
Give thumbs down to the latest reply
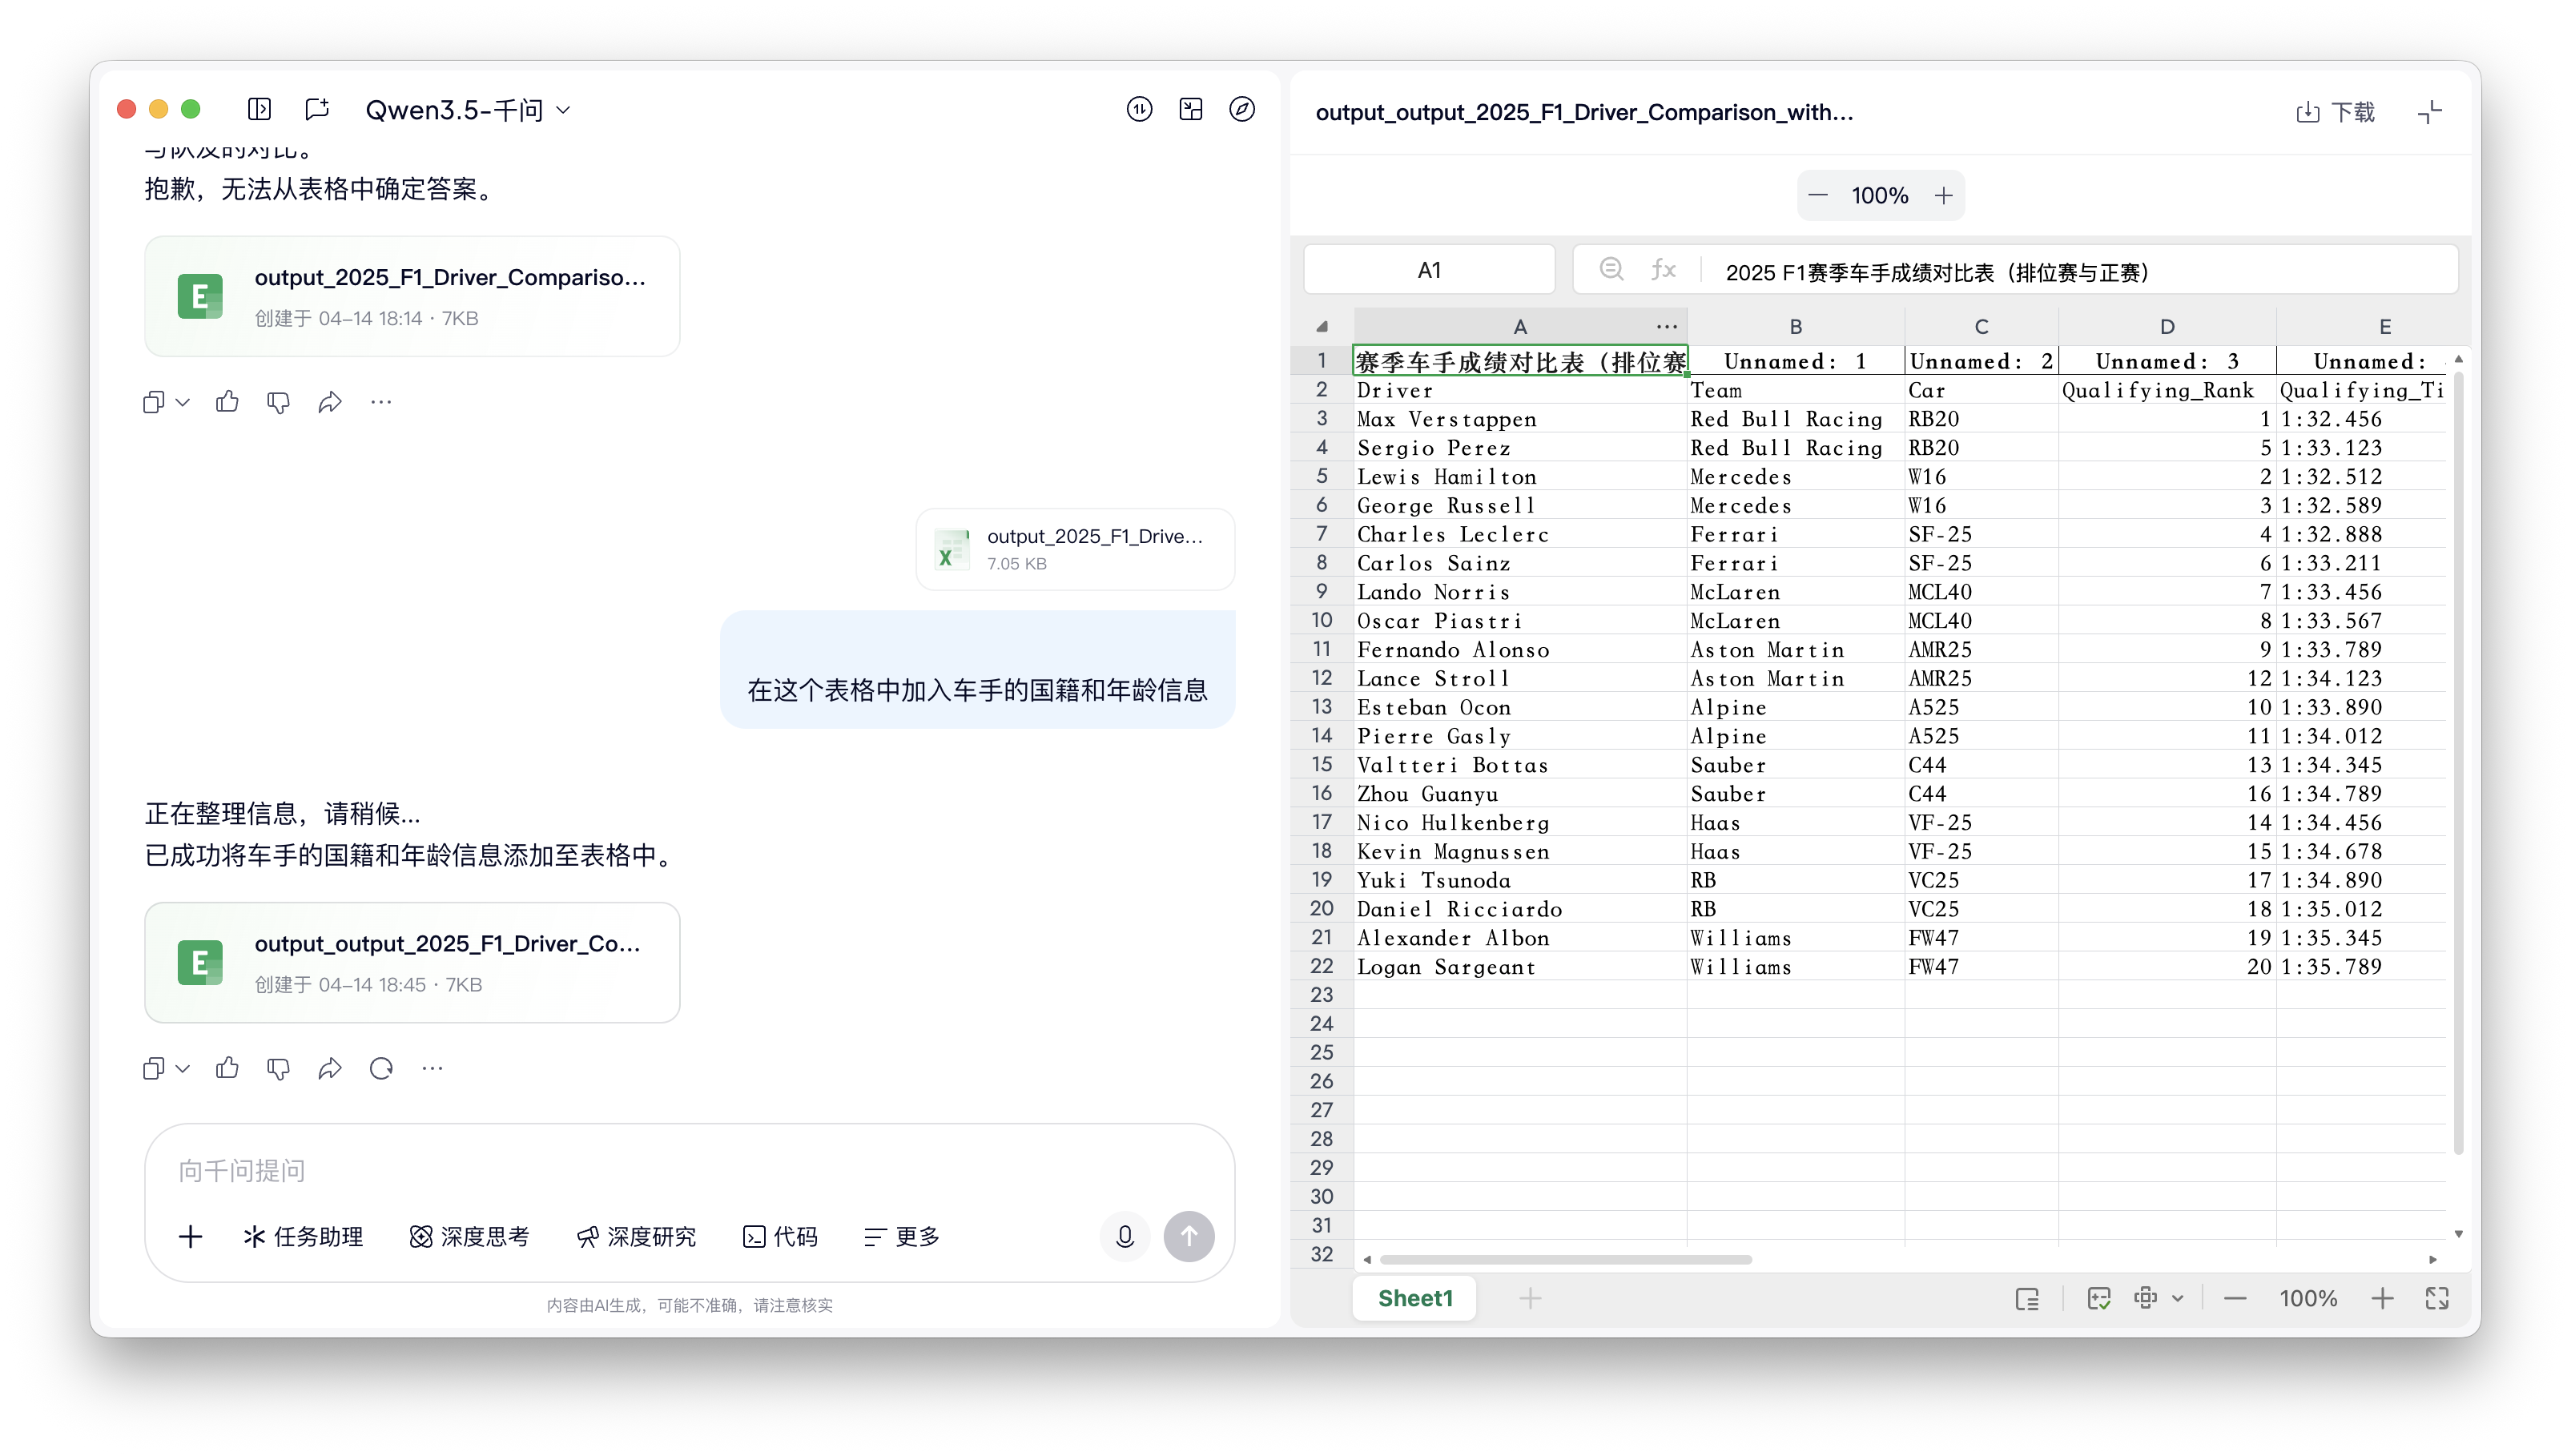278,1068
